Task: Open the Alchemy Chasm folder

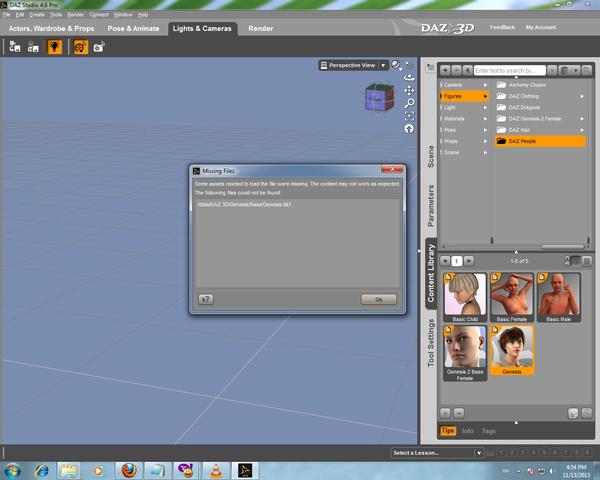Action: tap(540, 85)
